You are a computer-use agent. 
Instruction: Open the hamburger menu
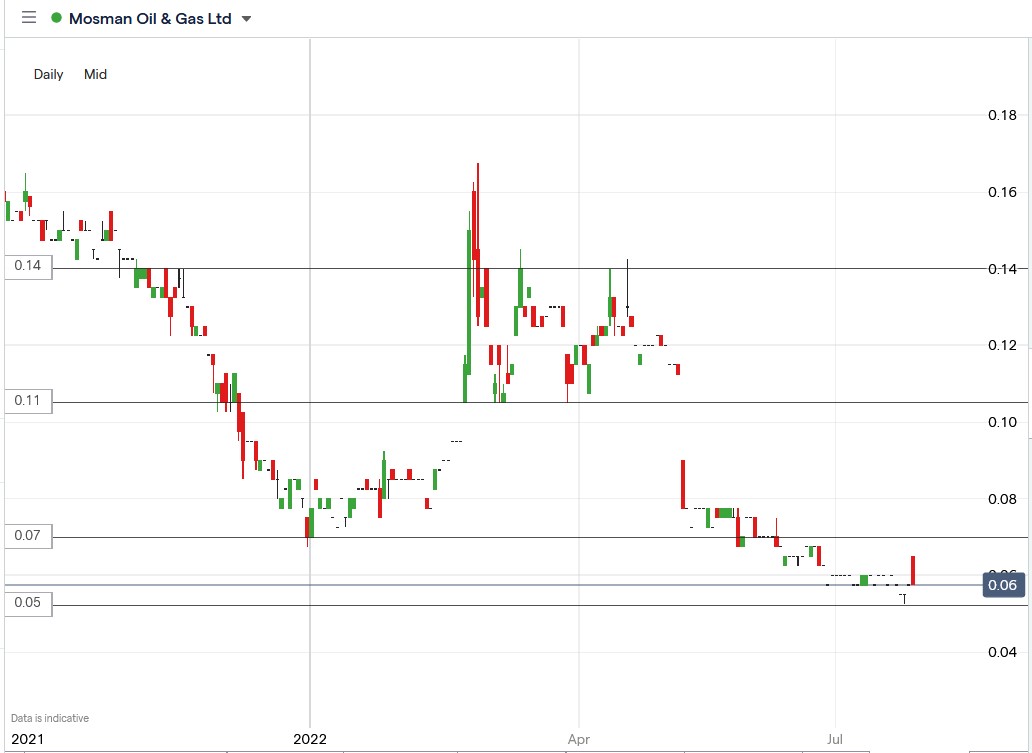[28, 18]
